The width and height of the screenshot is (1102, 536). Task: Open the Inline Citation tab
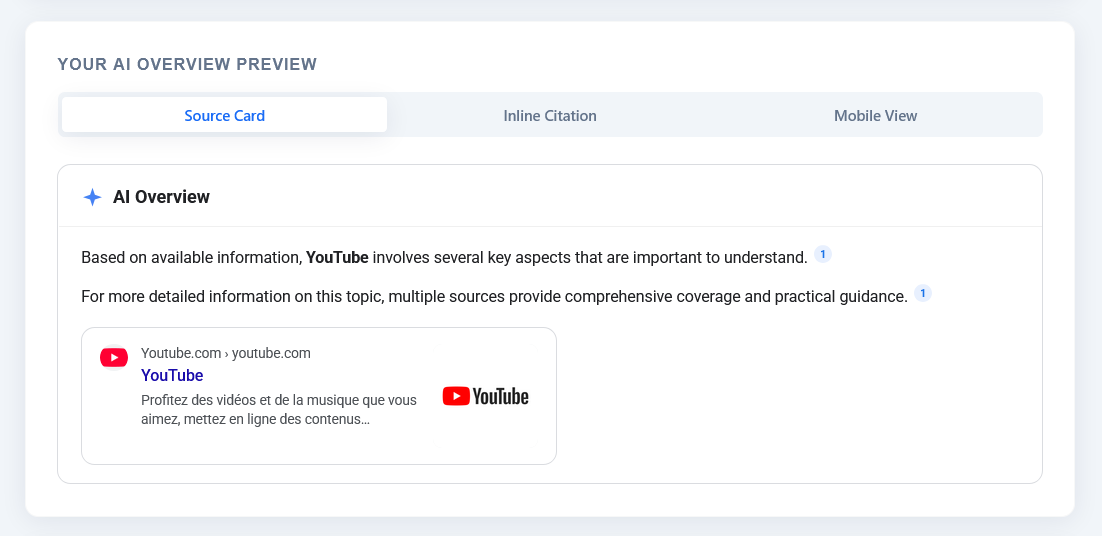pos(550,115)
